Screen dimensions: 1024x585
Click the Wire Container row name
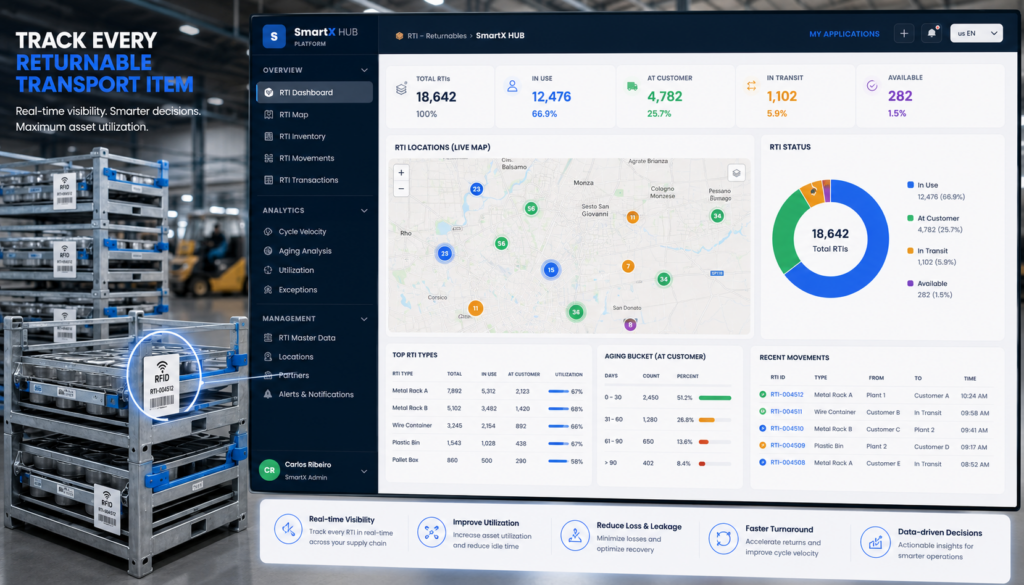[x=411, y=426]
